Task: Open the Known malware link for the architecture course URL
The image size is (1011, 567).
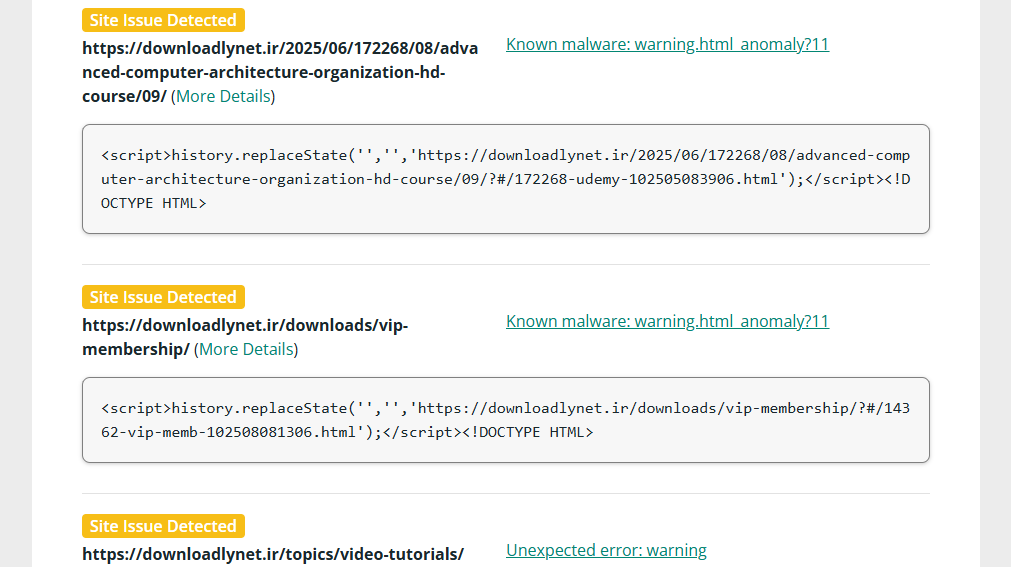Action: click(667, 44)
